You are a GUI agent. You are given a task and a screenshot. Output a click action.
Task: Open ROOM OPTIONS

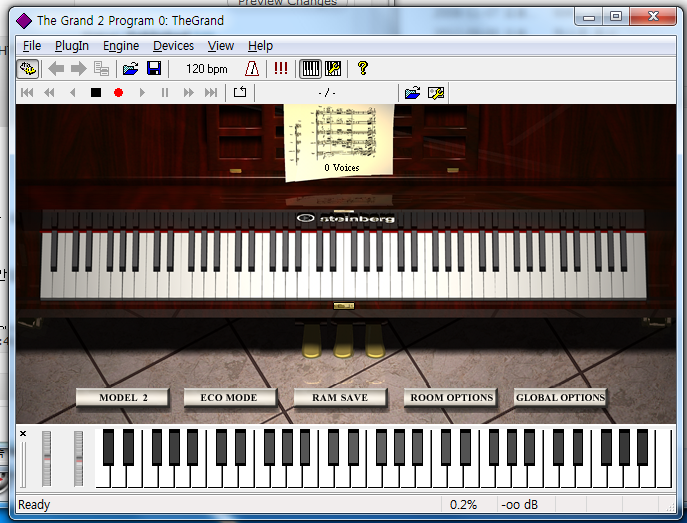pyautogui.click(x=451, y=398)
